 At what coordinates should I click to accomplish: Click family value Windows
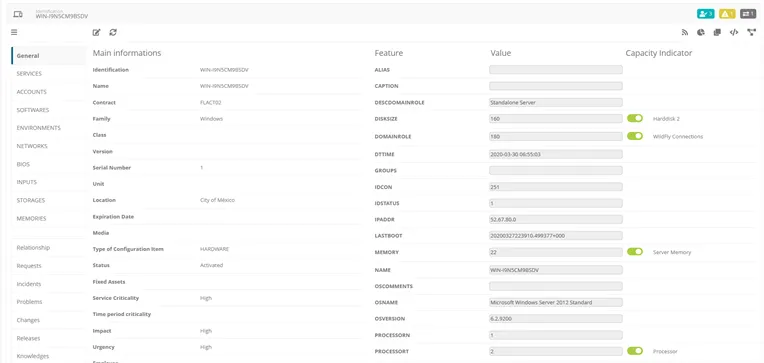pyautogui.click(x=211, y=119)
